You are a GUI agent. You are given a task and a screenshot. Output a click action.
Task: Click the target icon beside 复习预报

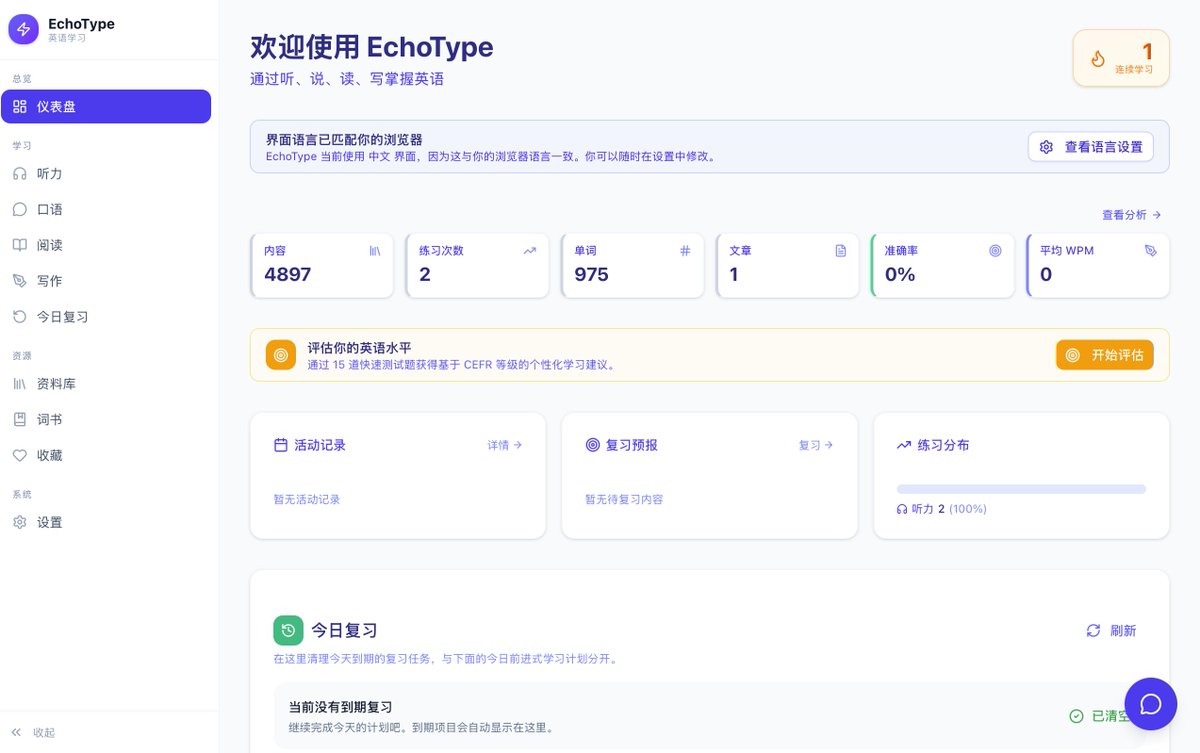pos(593,445)
